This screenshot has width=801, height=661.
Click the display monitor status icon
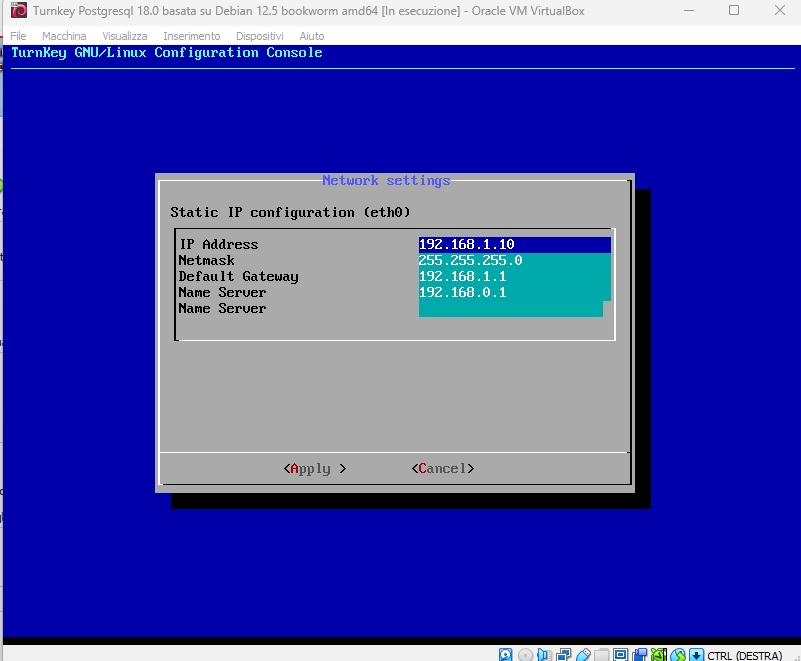pyautogui.click(x=620, y=655)
